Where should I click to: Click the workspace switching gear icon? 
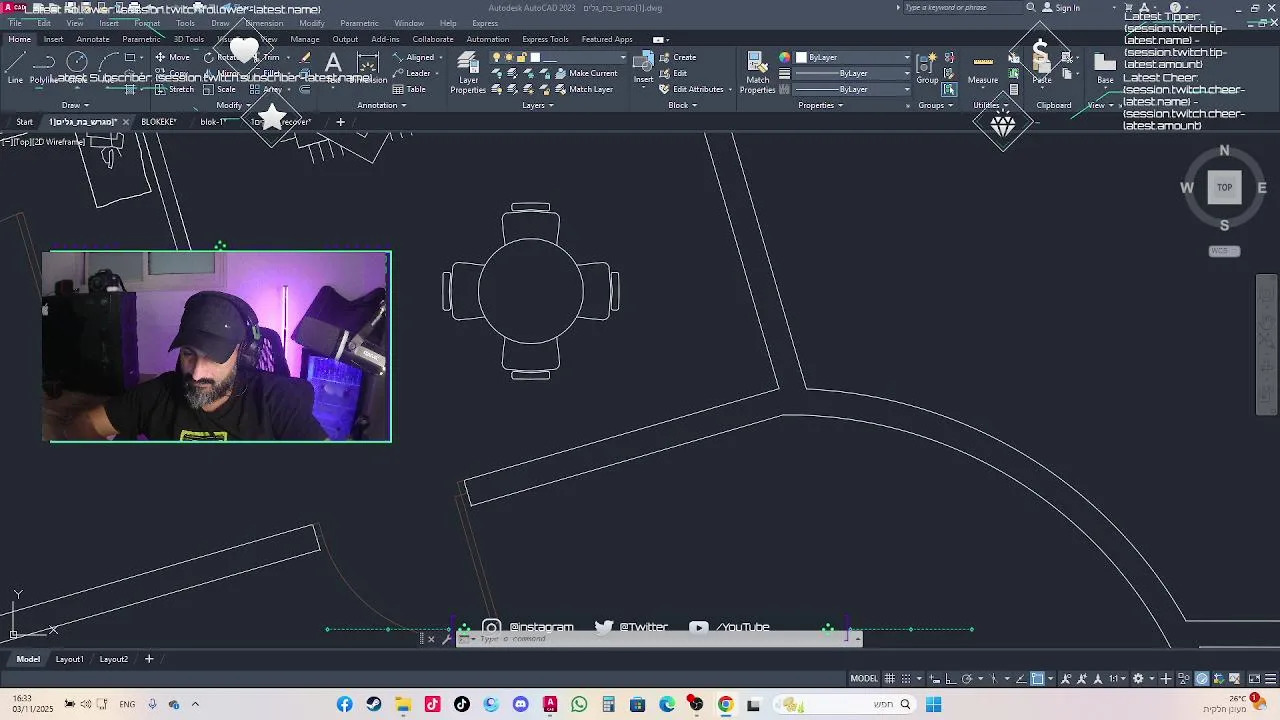click(x=1138, y=679)
